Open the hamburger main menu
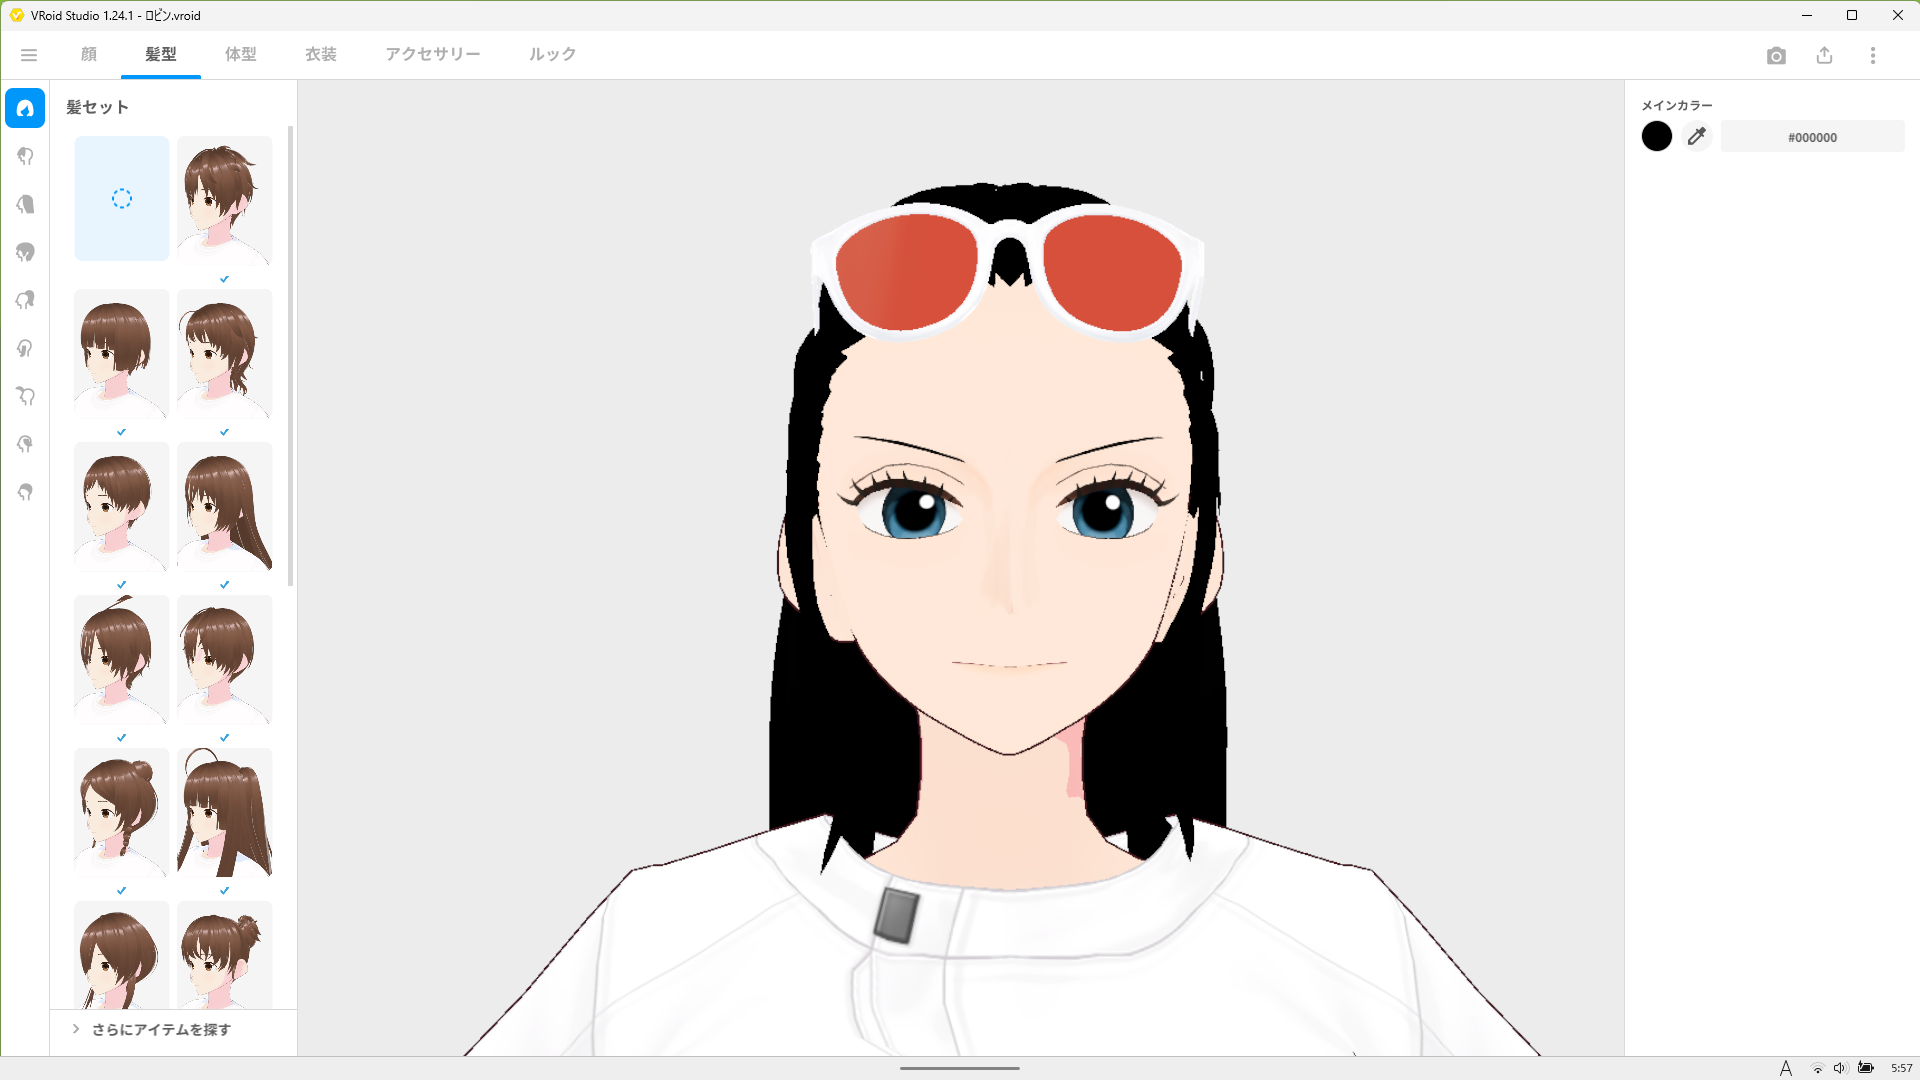 pos(29,55)
